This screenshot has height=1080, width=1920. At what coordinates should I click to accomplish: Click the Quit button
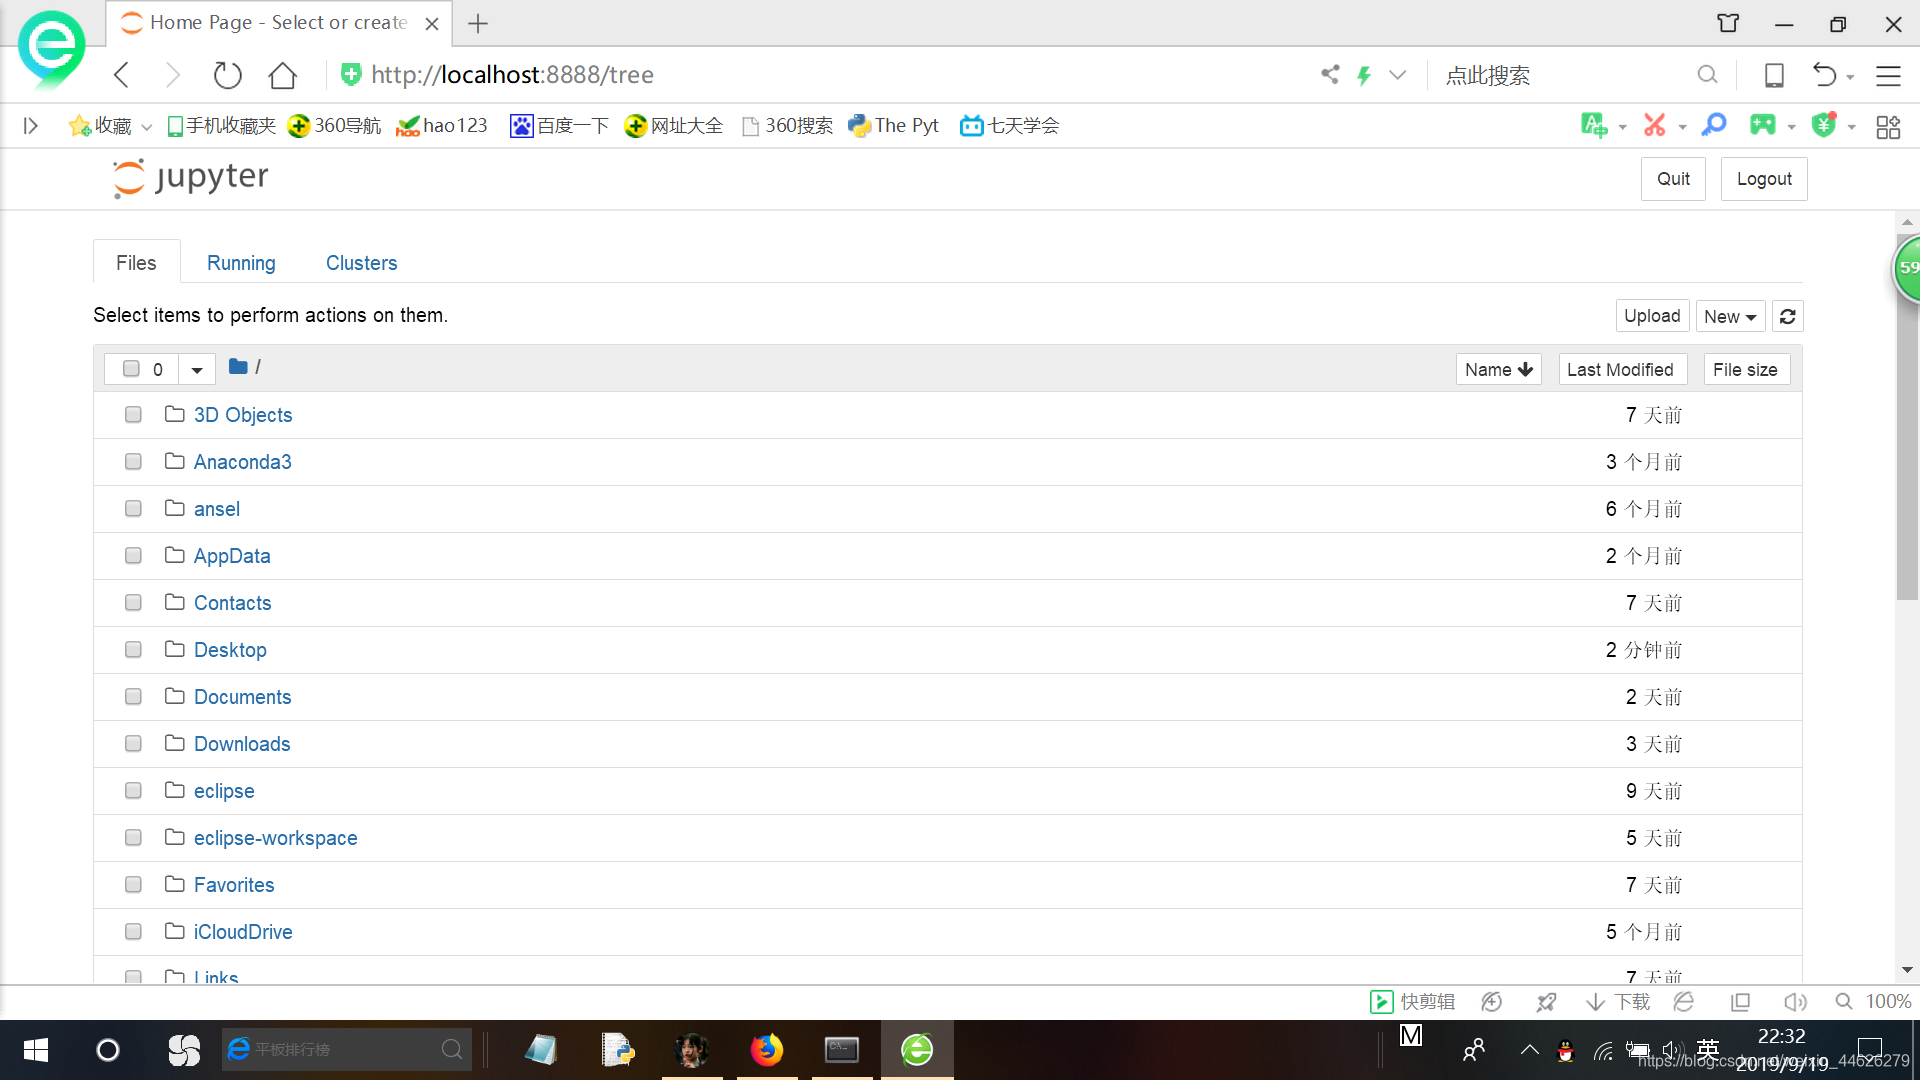1673,179
